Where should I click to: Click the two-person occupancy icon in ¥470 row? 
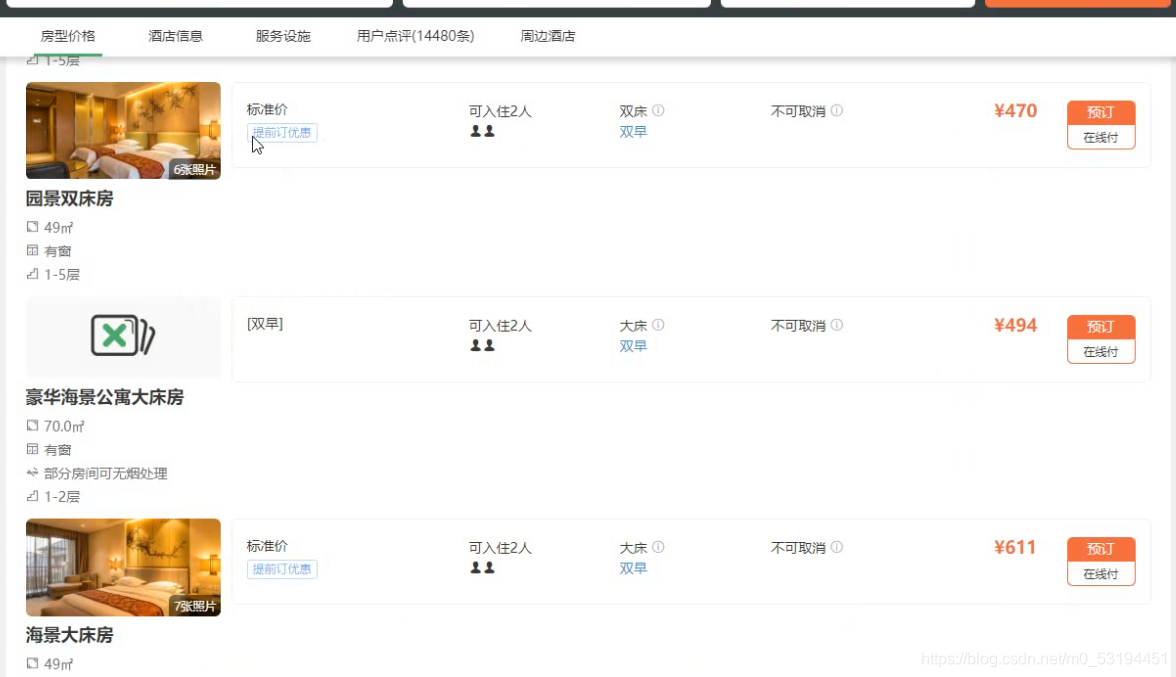(x=482, y=131)
